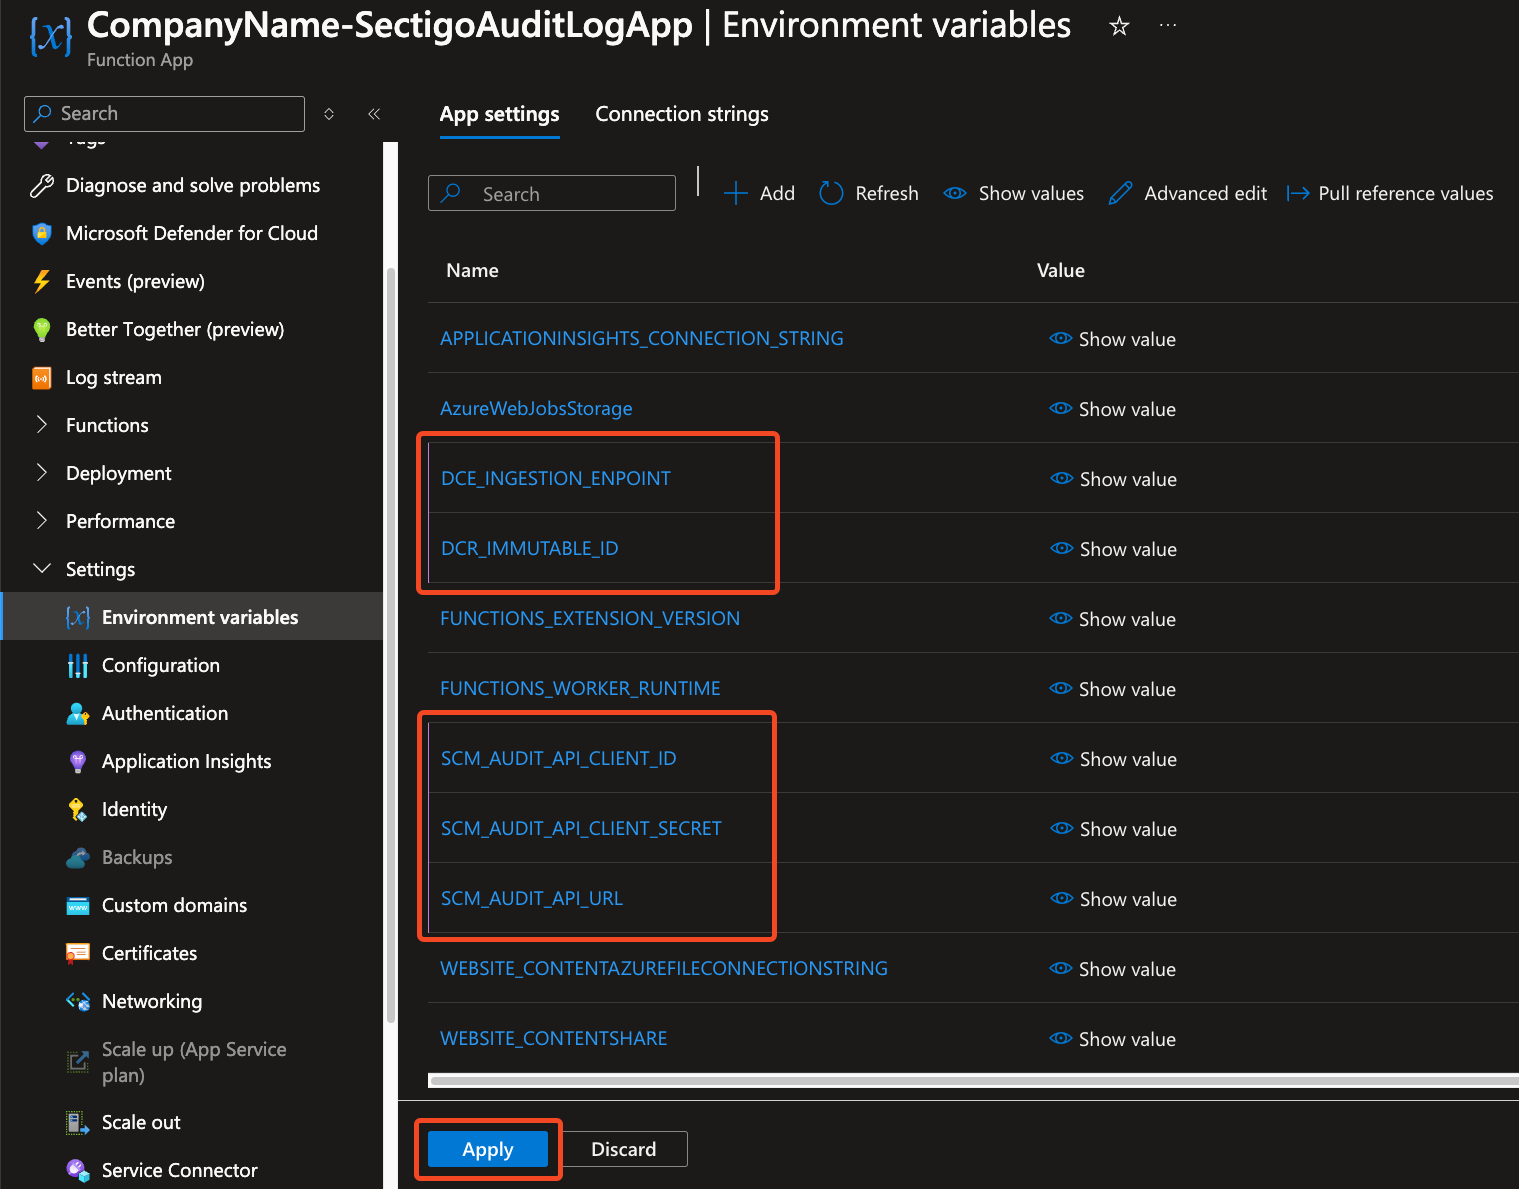Toggle Show values for all settings
The width and height of the screenshot is (1519, 1189).
[1014, 193]
